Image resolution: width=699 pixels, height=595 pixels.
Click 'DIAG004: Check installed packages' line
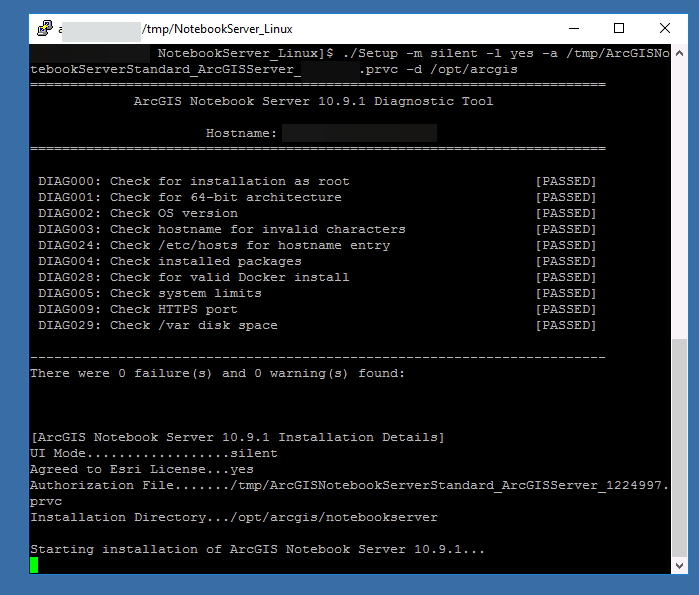[169, 262]
